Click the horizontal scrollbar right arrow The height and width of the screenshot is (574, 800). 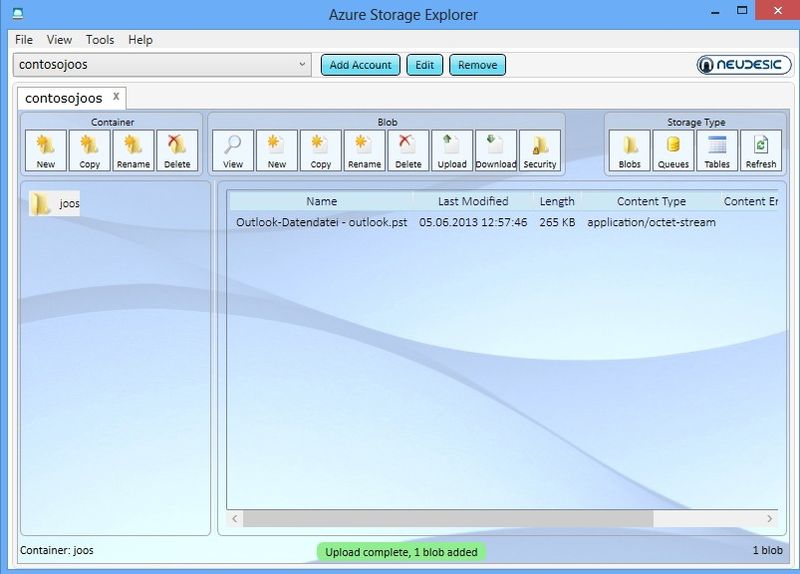pos(770,519)
